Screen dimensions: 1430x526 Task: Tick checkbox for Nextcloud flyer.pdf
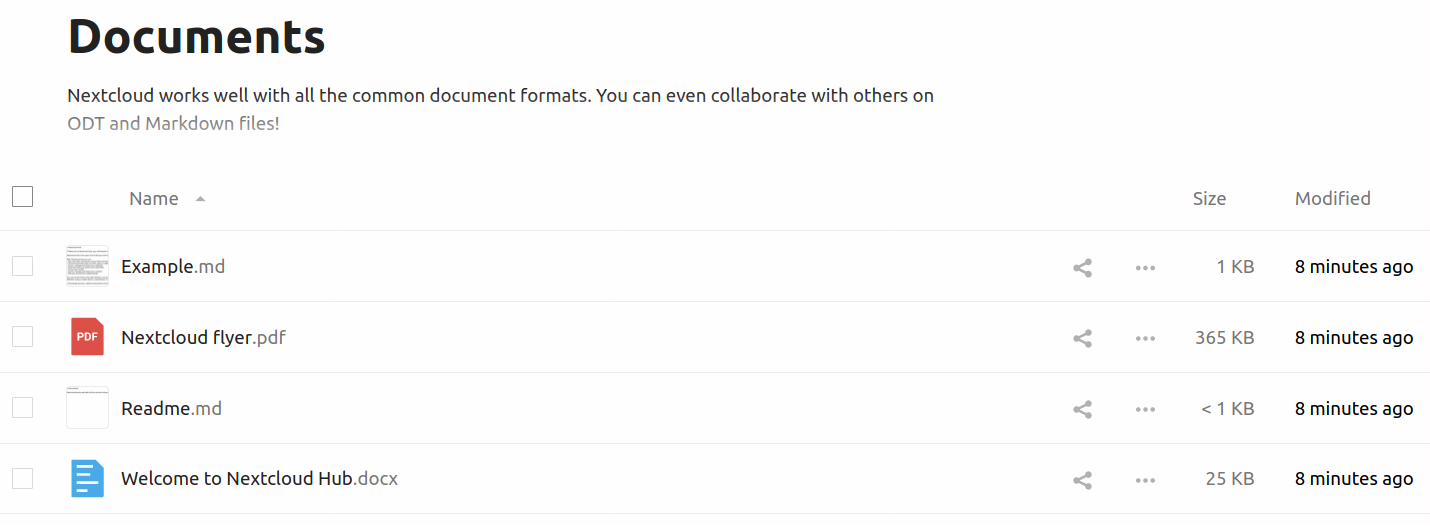[23, 337]
